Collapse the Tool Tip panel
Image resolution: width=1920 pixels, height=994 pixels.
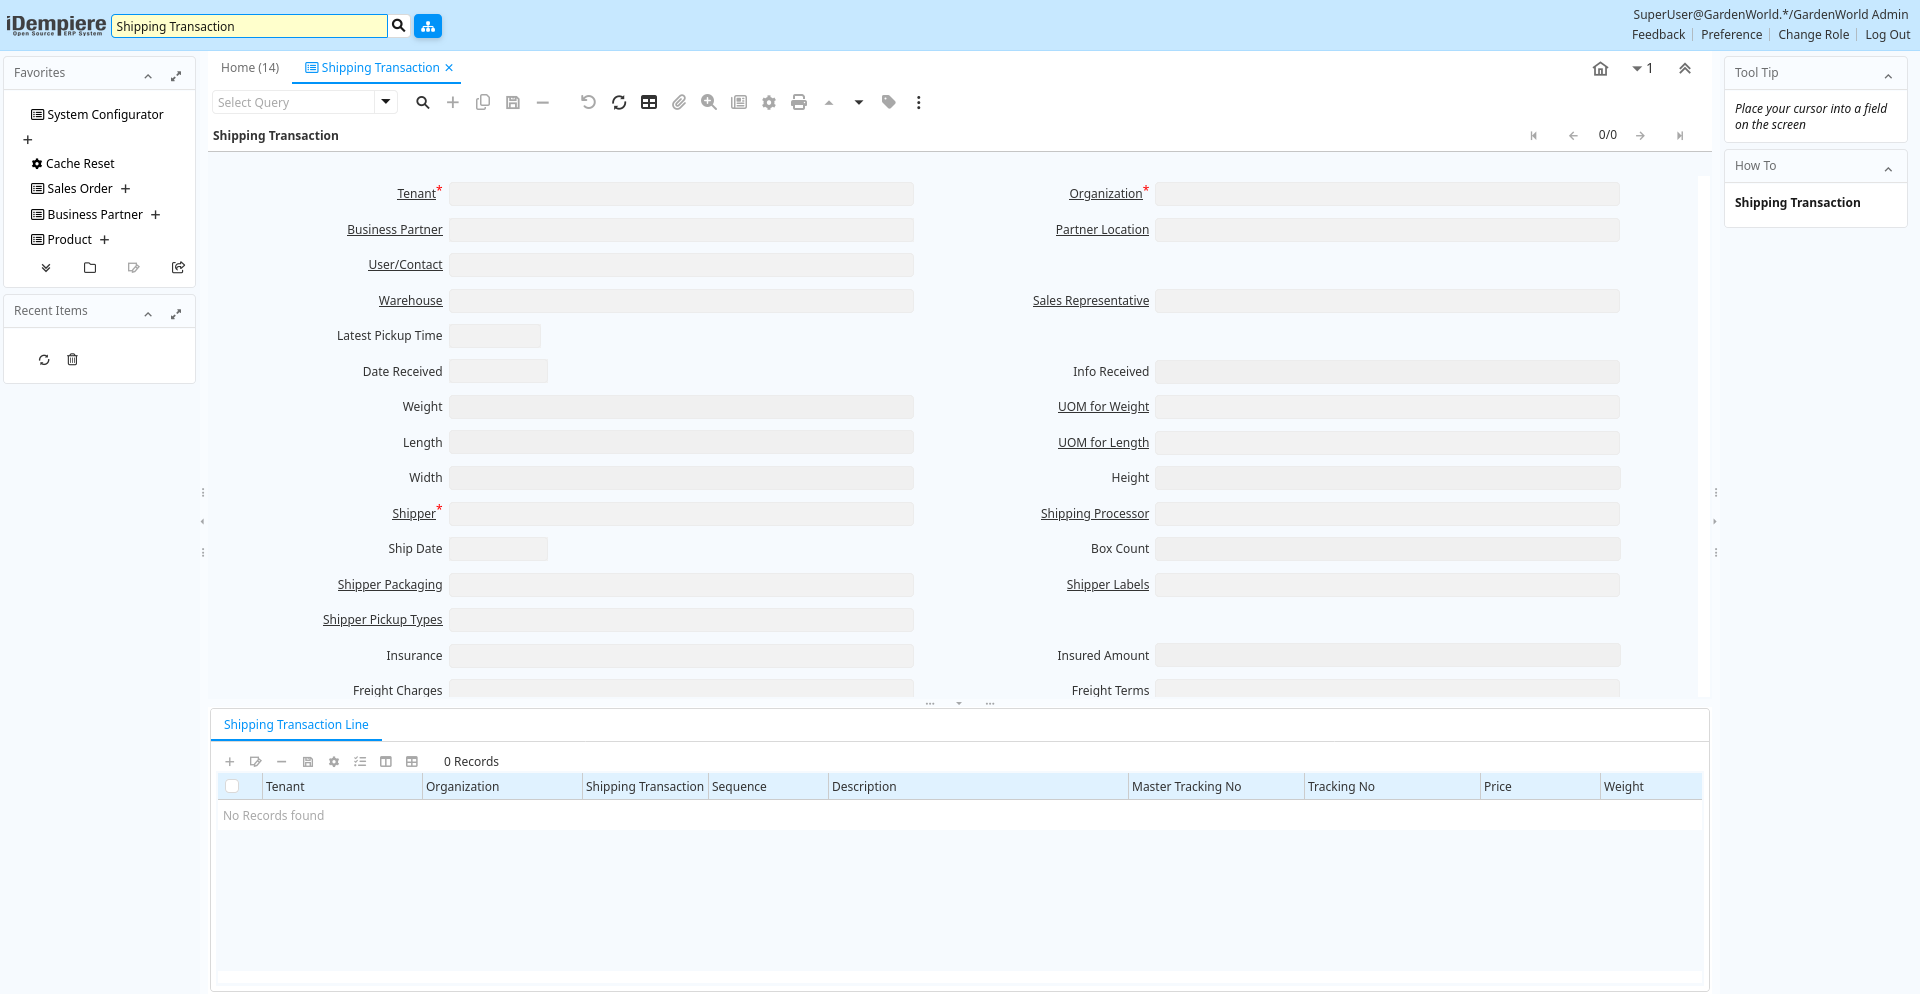click(x=1888, y=76)
